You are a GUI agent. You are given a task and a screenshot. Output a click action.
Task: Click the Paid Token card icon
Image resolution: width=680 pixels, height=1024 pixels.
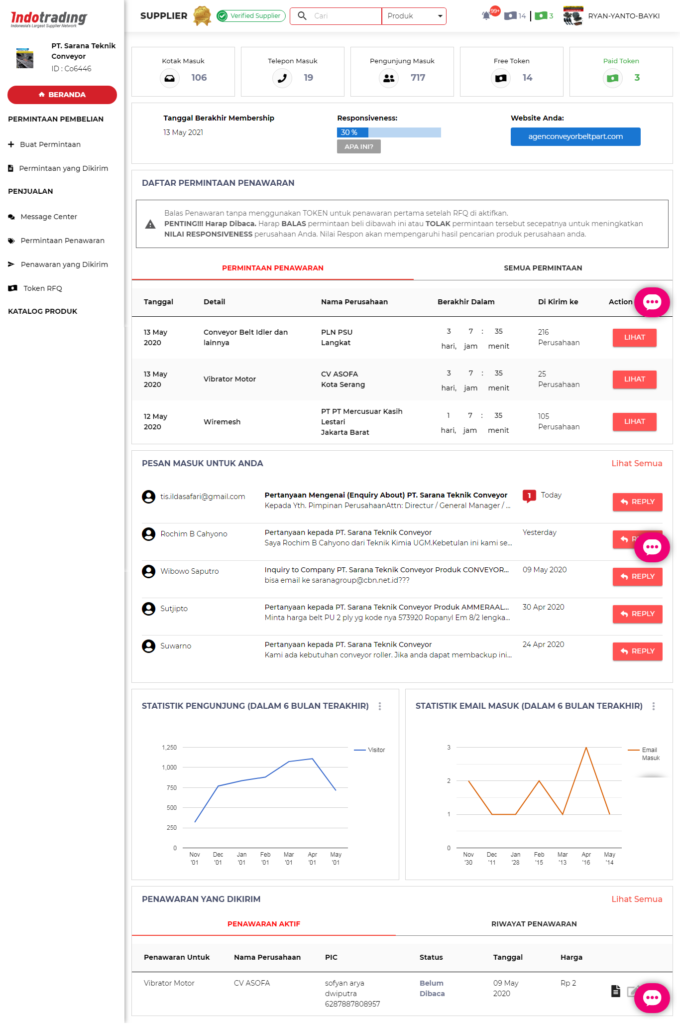[x=612, y=78]
